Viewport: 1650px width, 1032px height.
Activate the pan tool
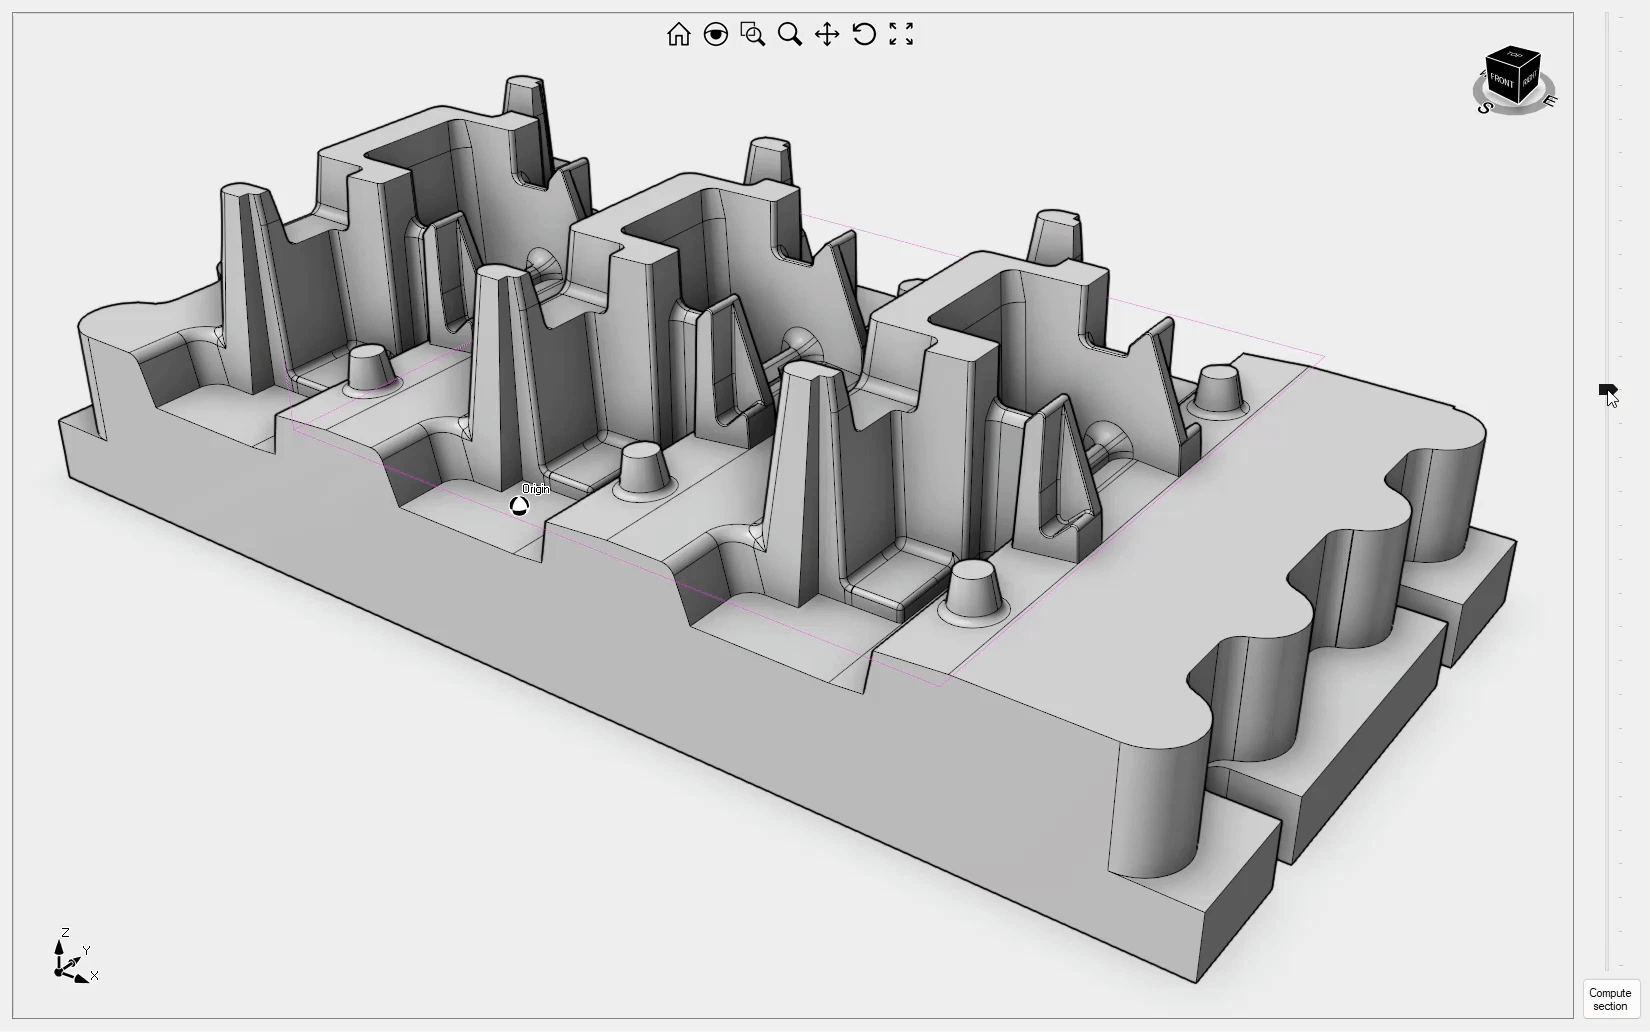pos(827,34)
